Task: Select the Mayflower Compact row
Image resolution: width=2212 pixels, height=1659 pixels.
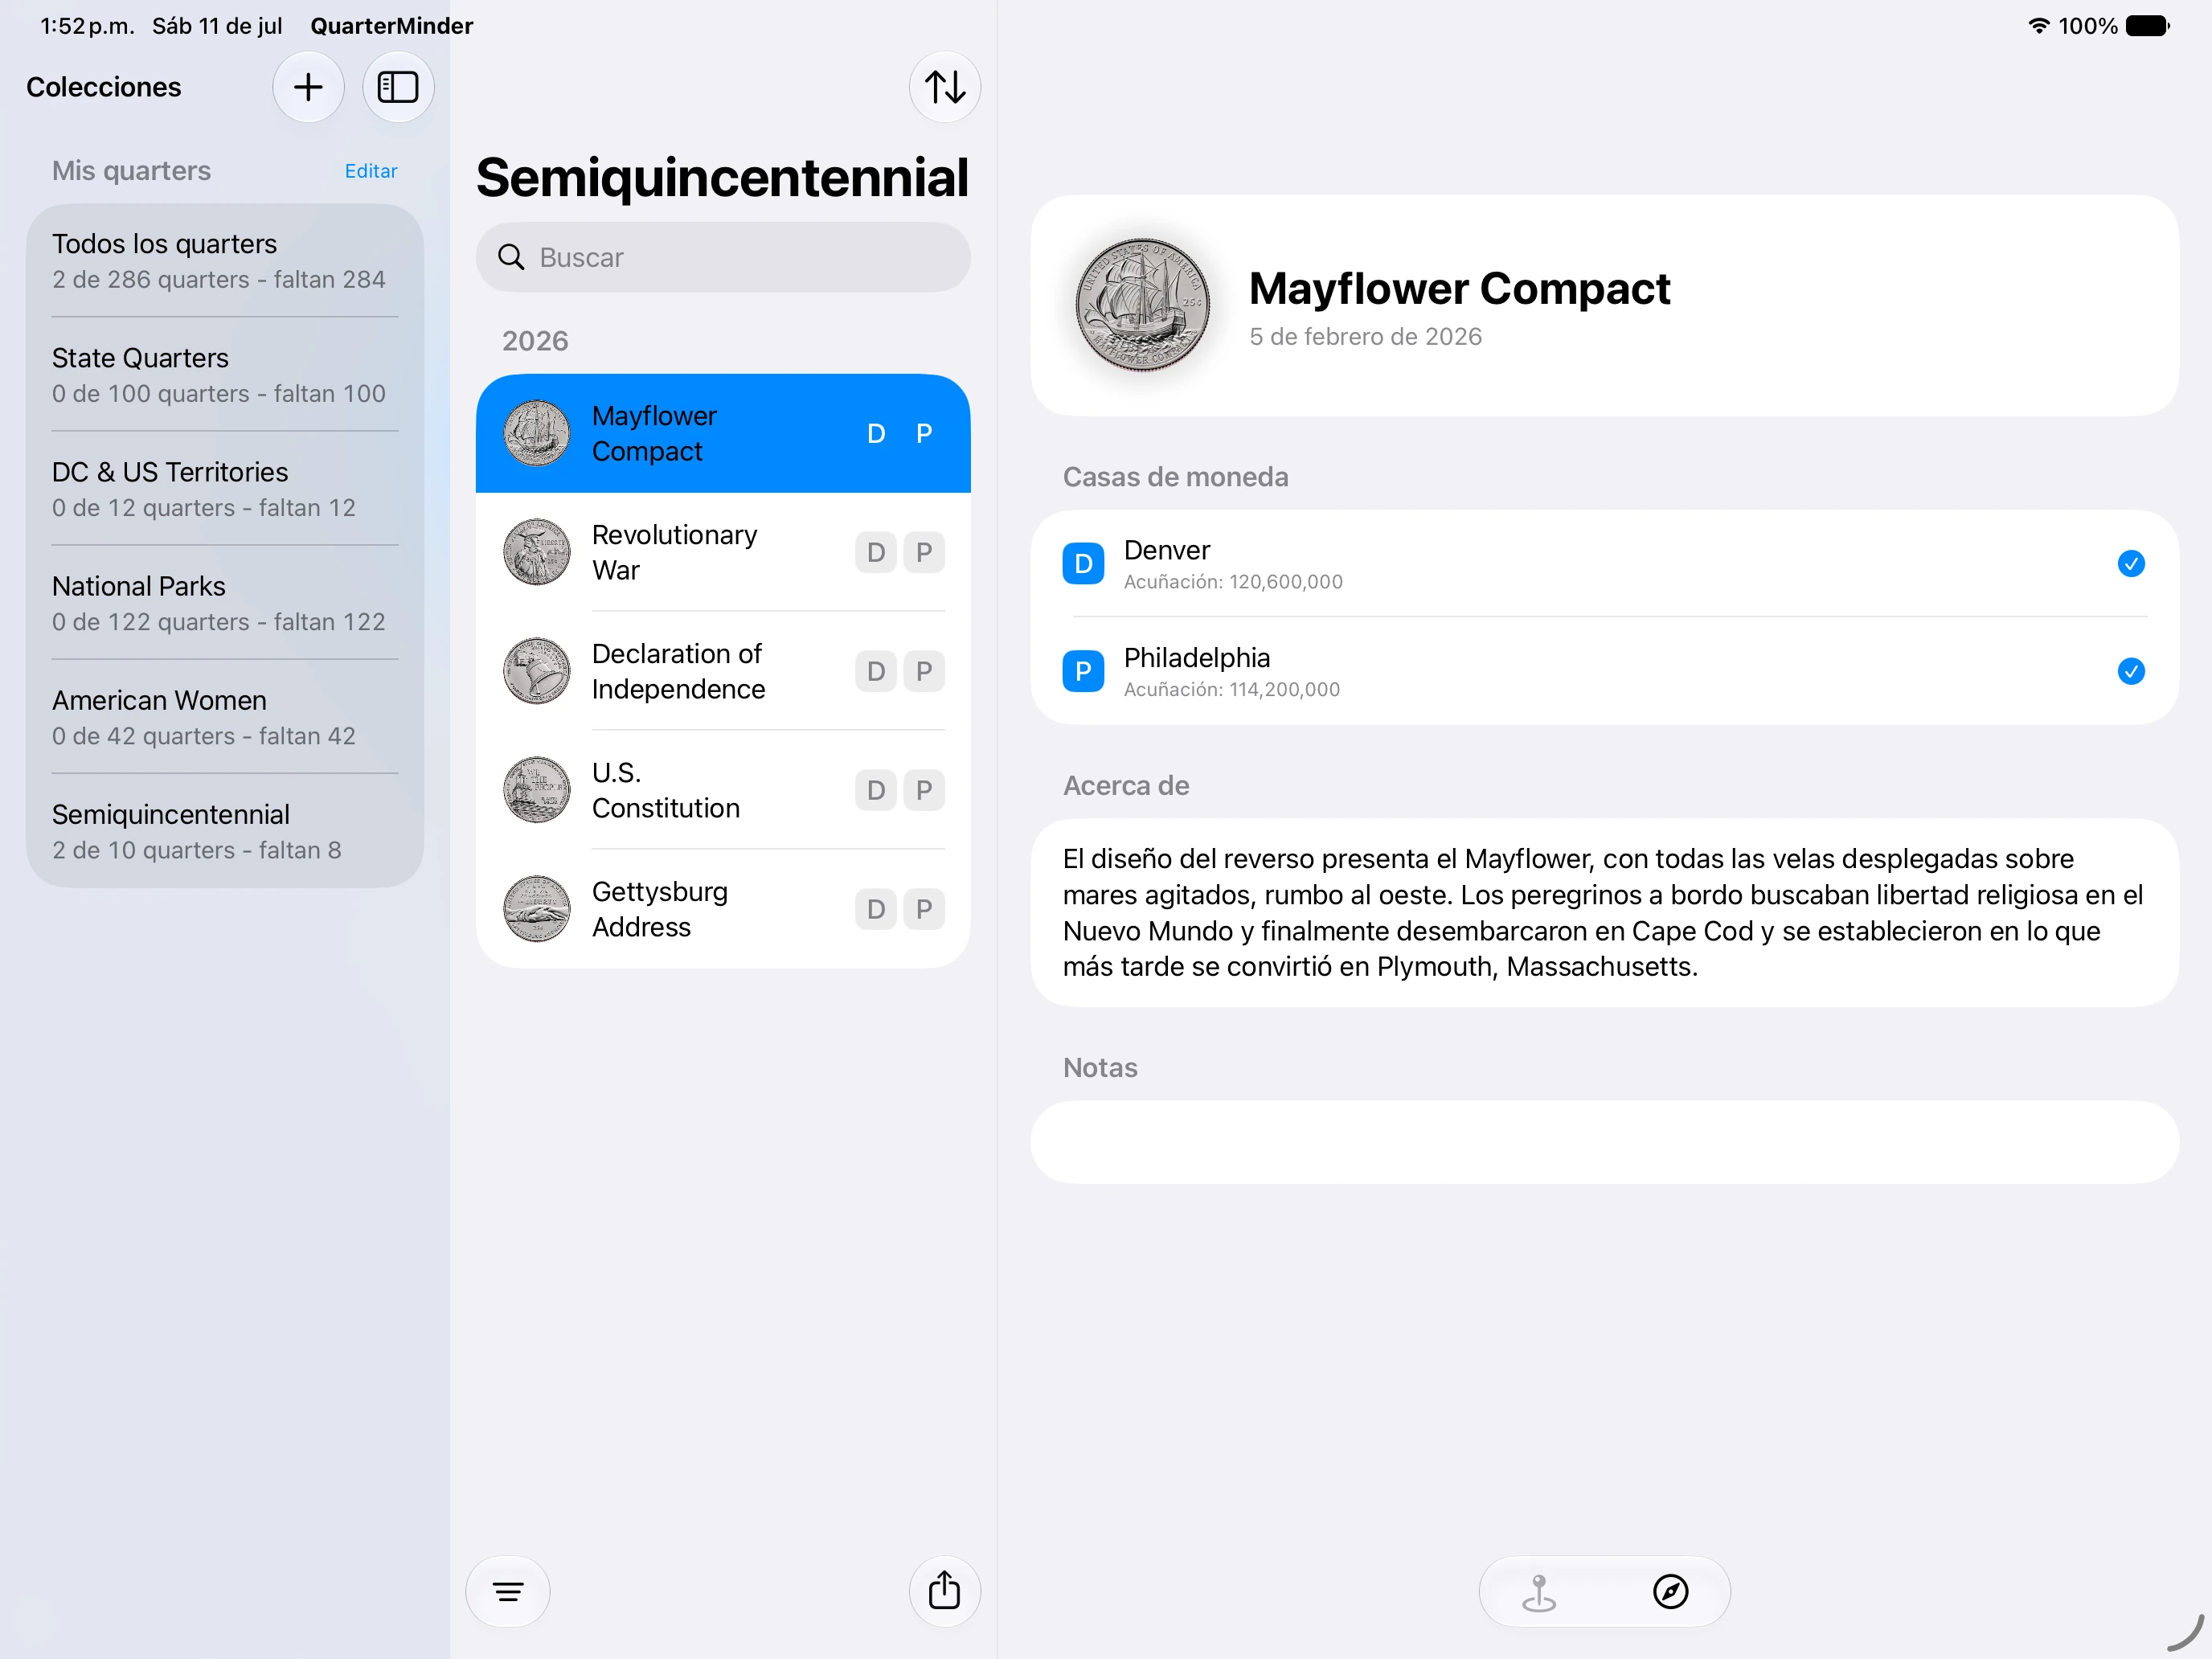Action: [723, 433]
